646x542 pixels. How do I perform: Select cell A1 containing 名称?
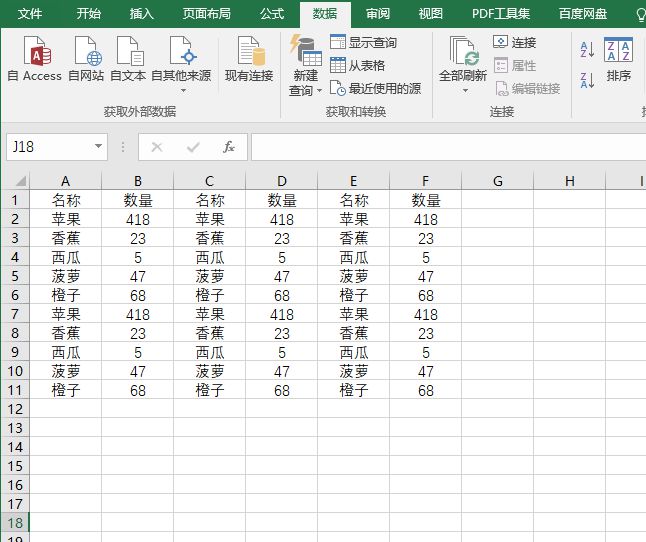(x=66, y=200)
